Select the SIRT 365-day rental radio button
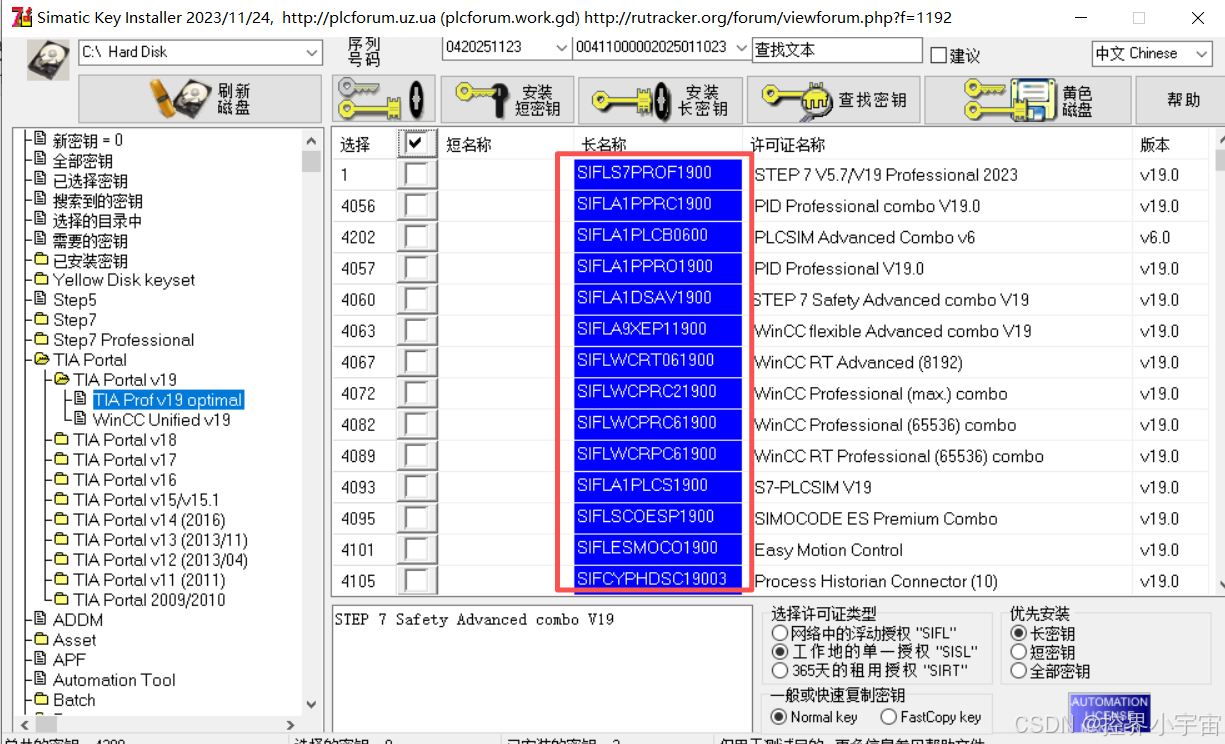This screenshot has width=1225, height=744. 779,671
